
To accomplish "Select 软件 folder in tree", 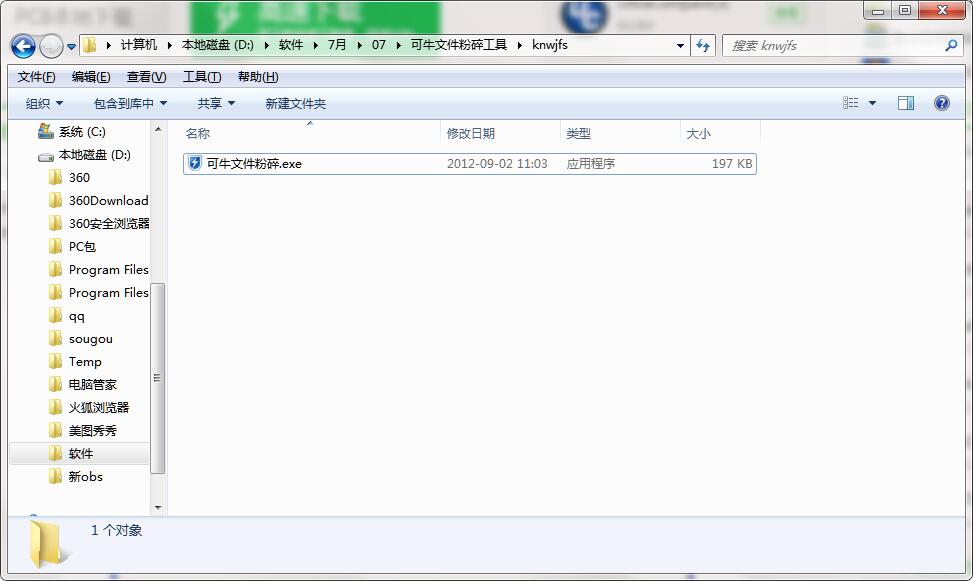I will [x=81, y=454].
